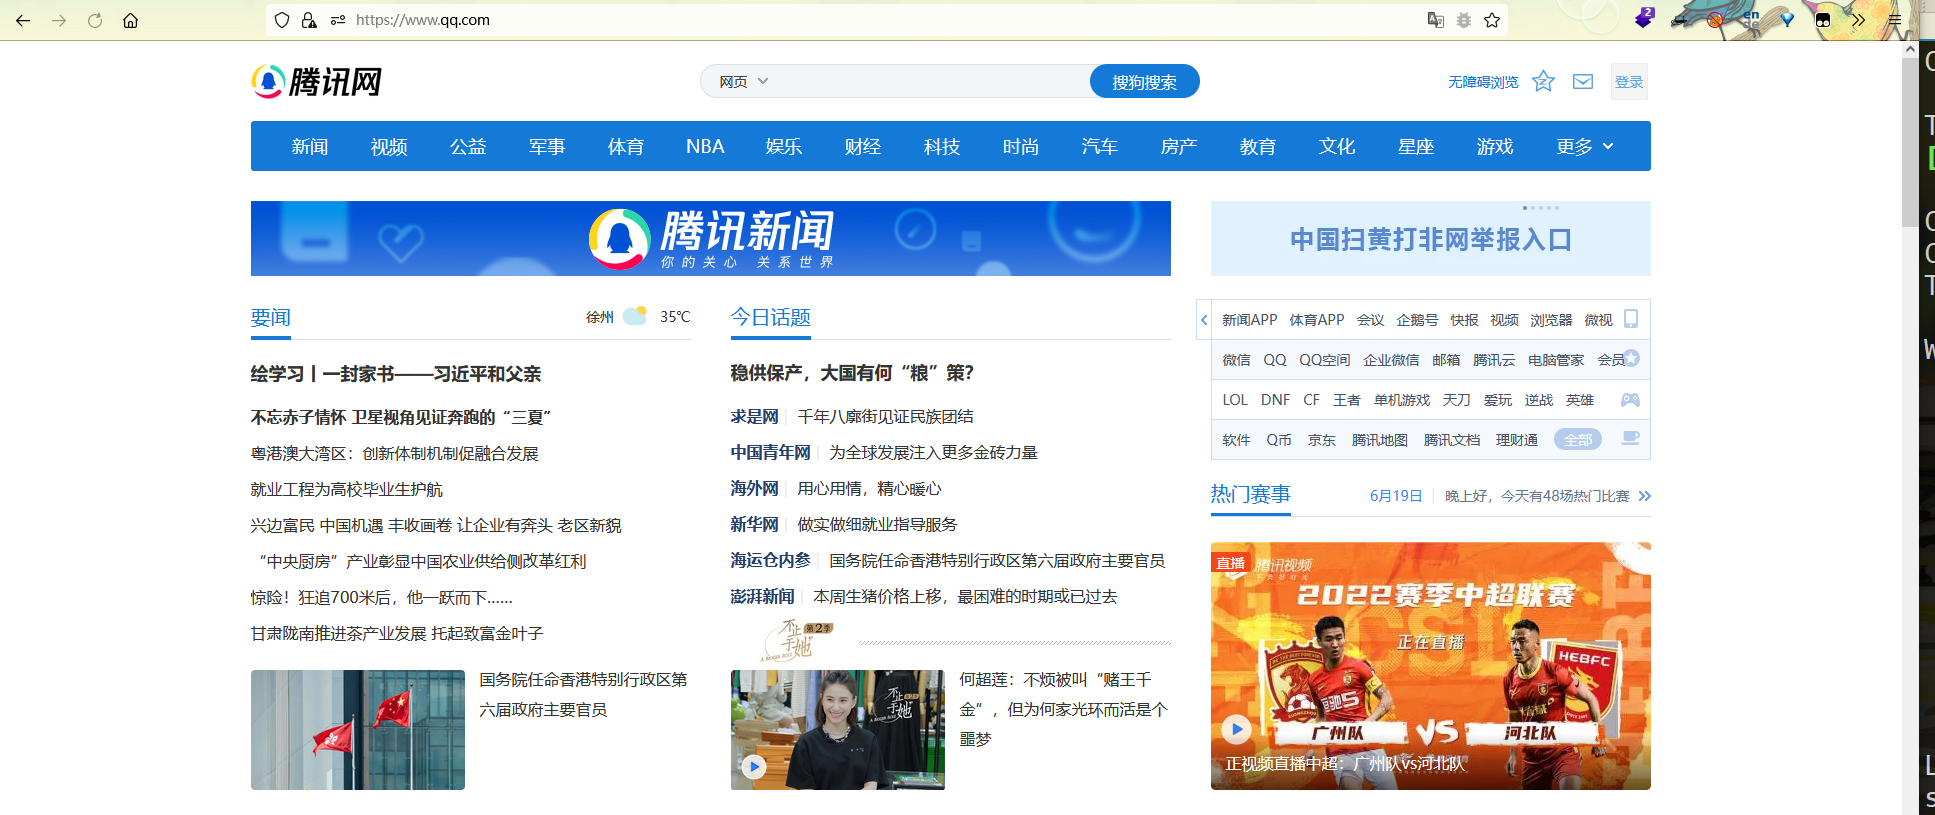Open the mail envelope icon beside 登录
Viewport: 1935px width, 815px height.
click(x=1582, y=82)
